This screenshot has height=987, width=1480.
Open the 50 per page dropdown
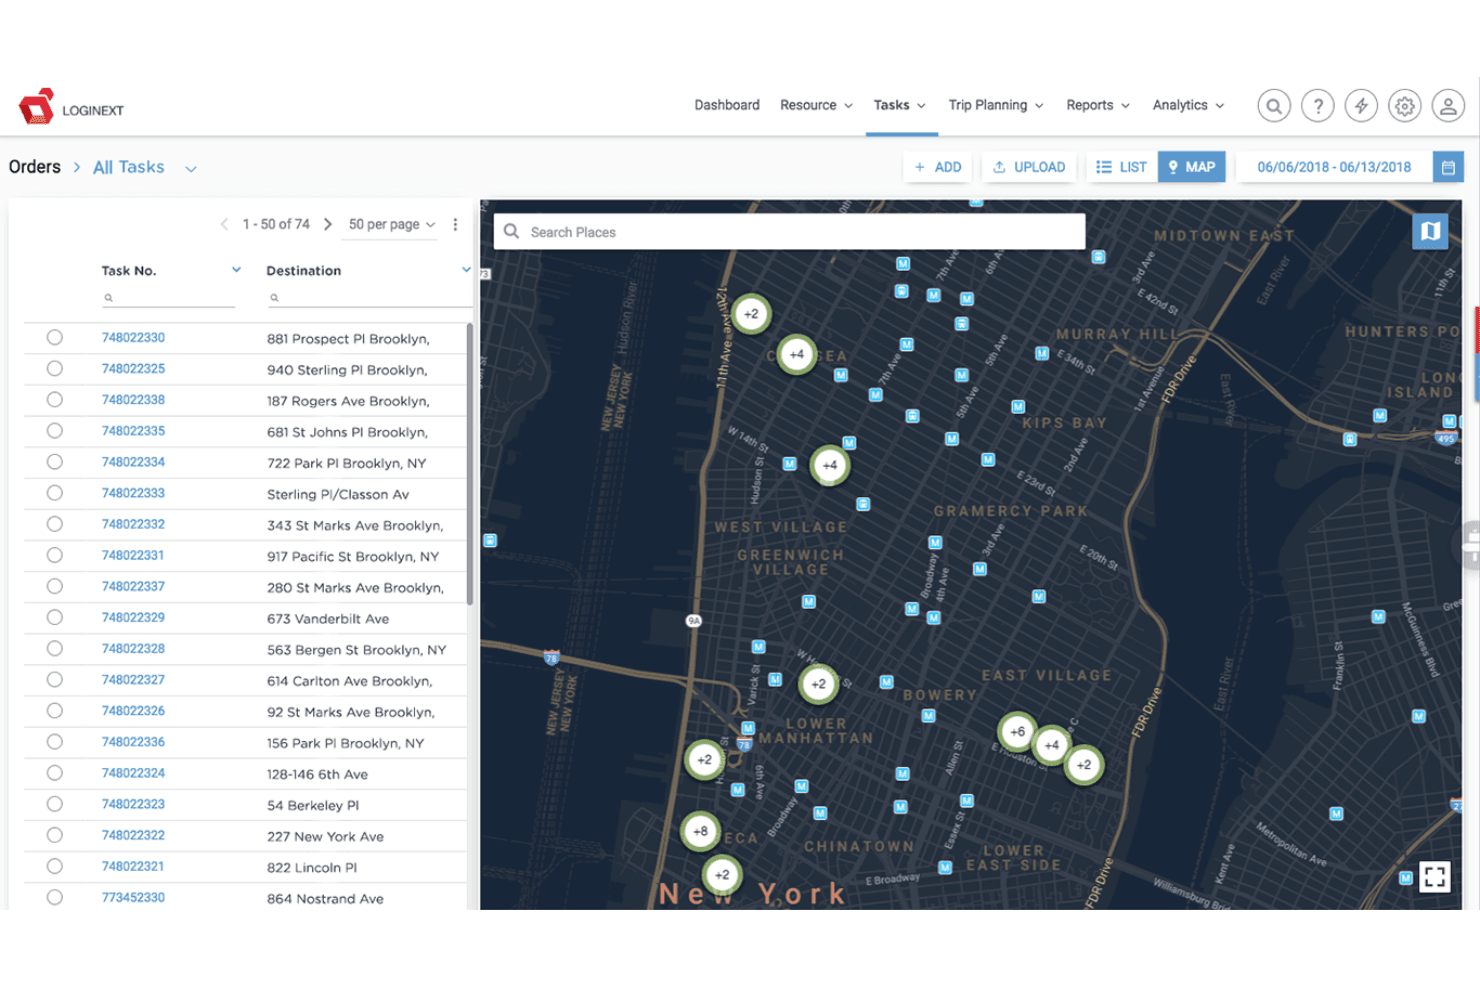[x=391, y=224]
